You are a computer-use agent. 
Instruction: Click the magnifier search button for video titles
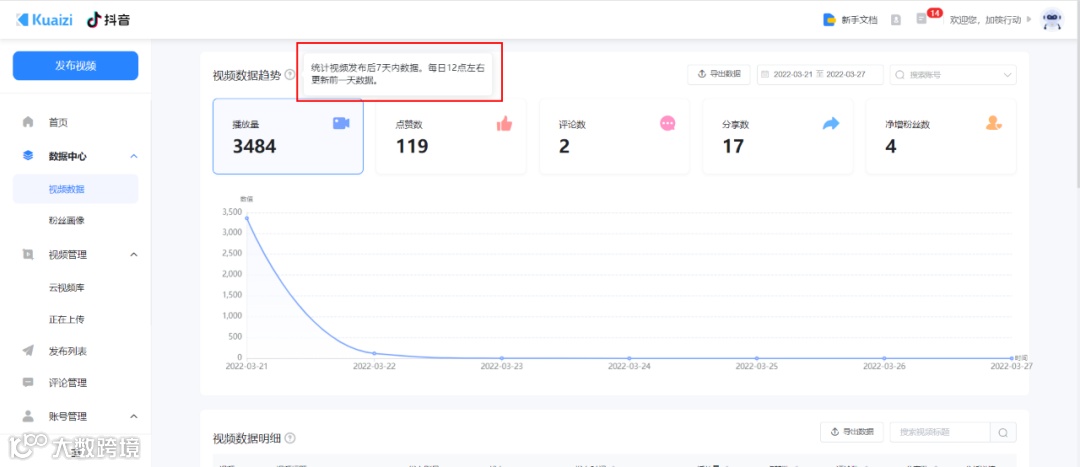pyautogui.click(x=1004, y=433)
